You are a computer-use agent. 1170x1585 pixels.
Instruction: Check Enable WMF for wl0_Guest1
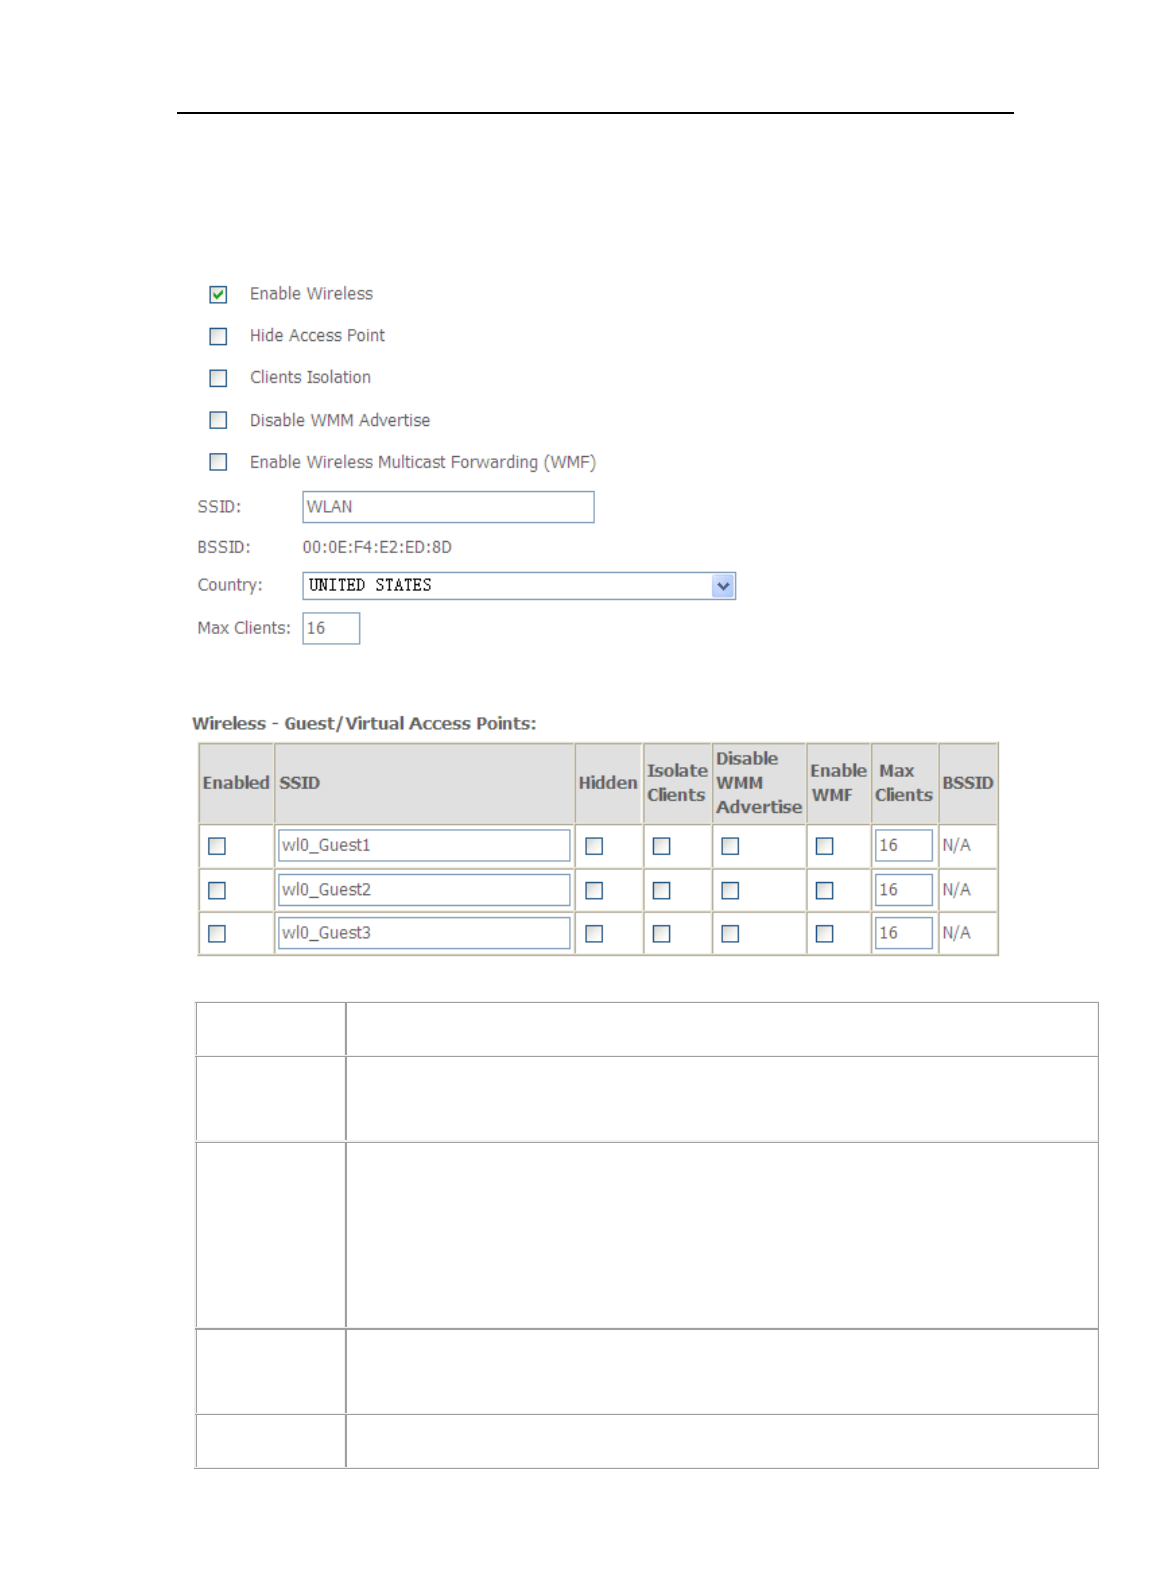(824, 846)
